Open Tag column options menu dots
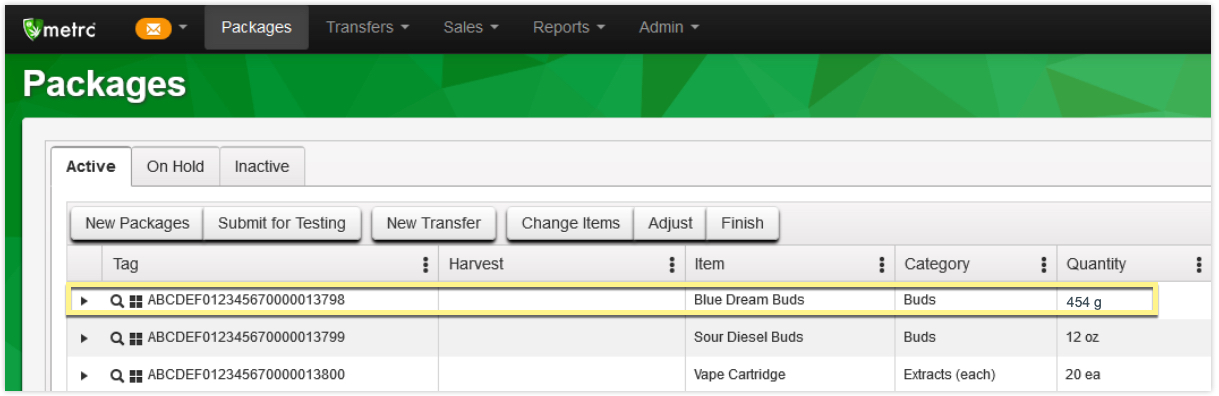Viewport: 1219px width, 396px height. click(x=426, y=265)
